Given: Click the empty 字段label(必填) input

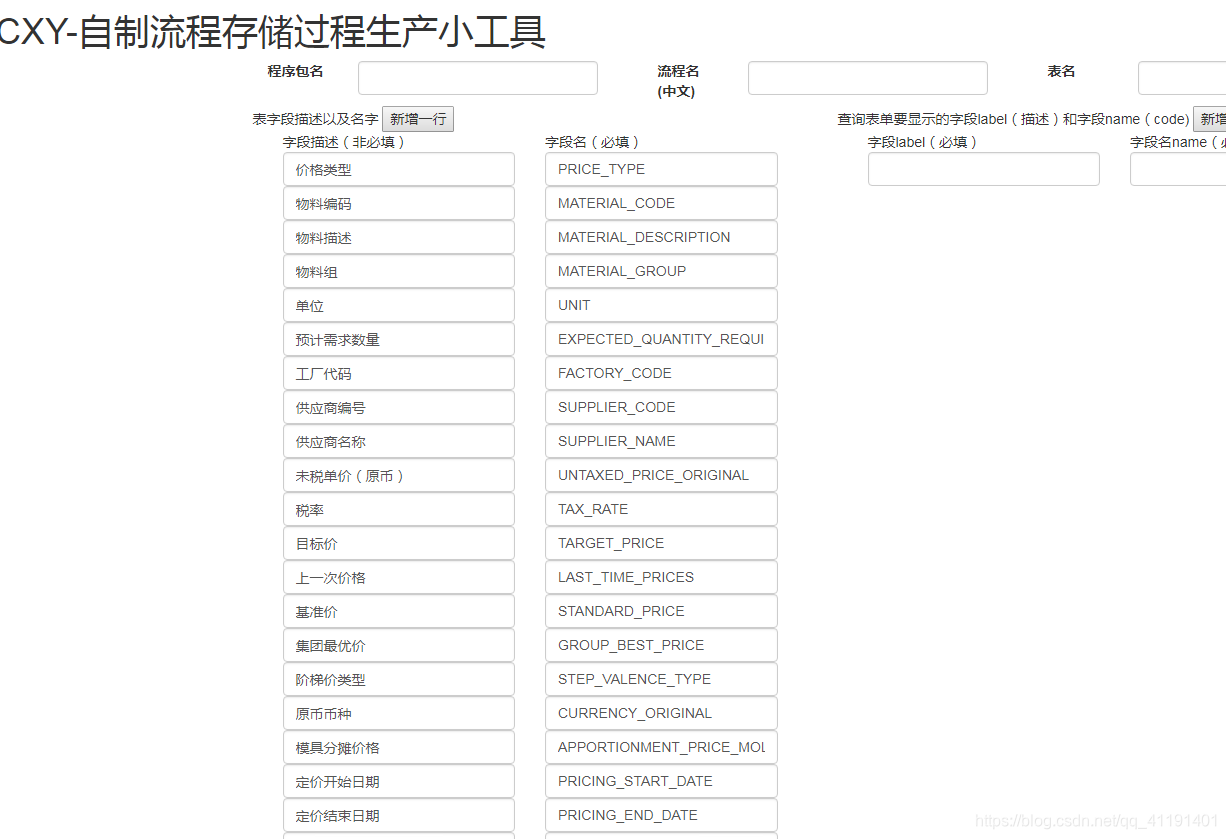Looking at the screenshot, I should coord(984,169).
